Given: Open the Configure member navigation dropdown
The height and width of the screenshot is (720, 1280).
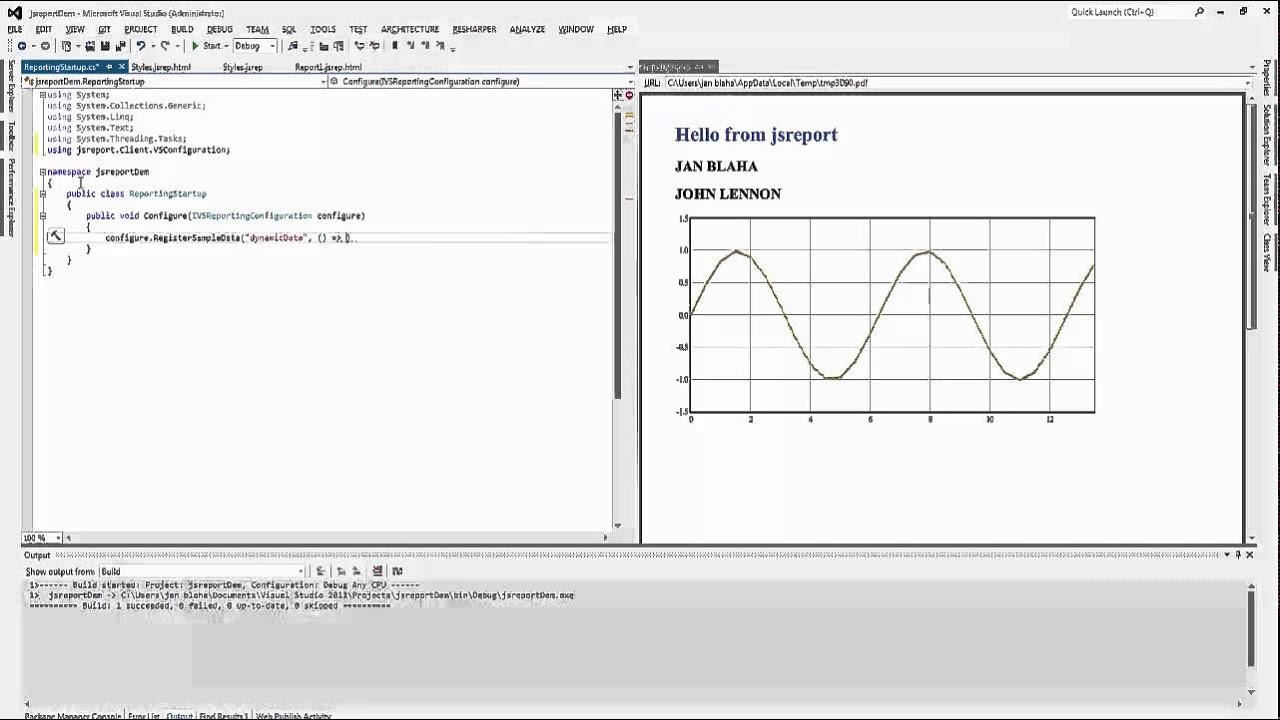Looking at the screenshot, I should point(481,81).
